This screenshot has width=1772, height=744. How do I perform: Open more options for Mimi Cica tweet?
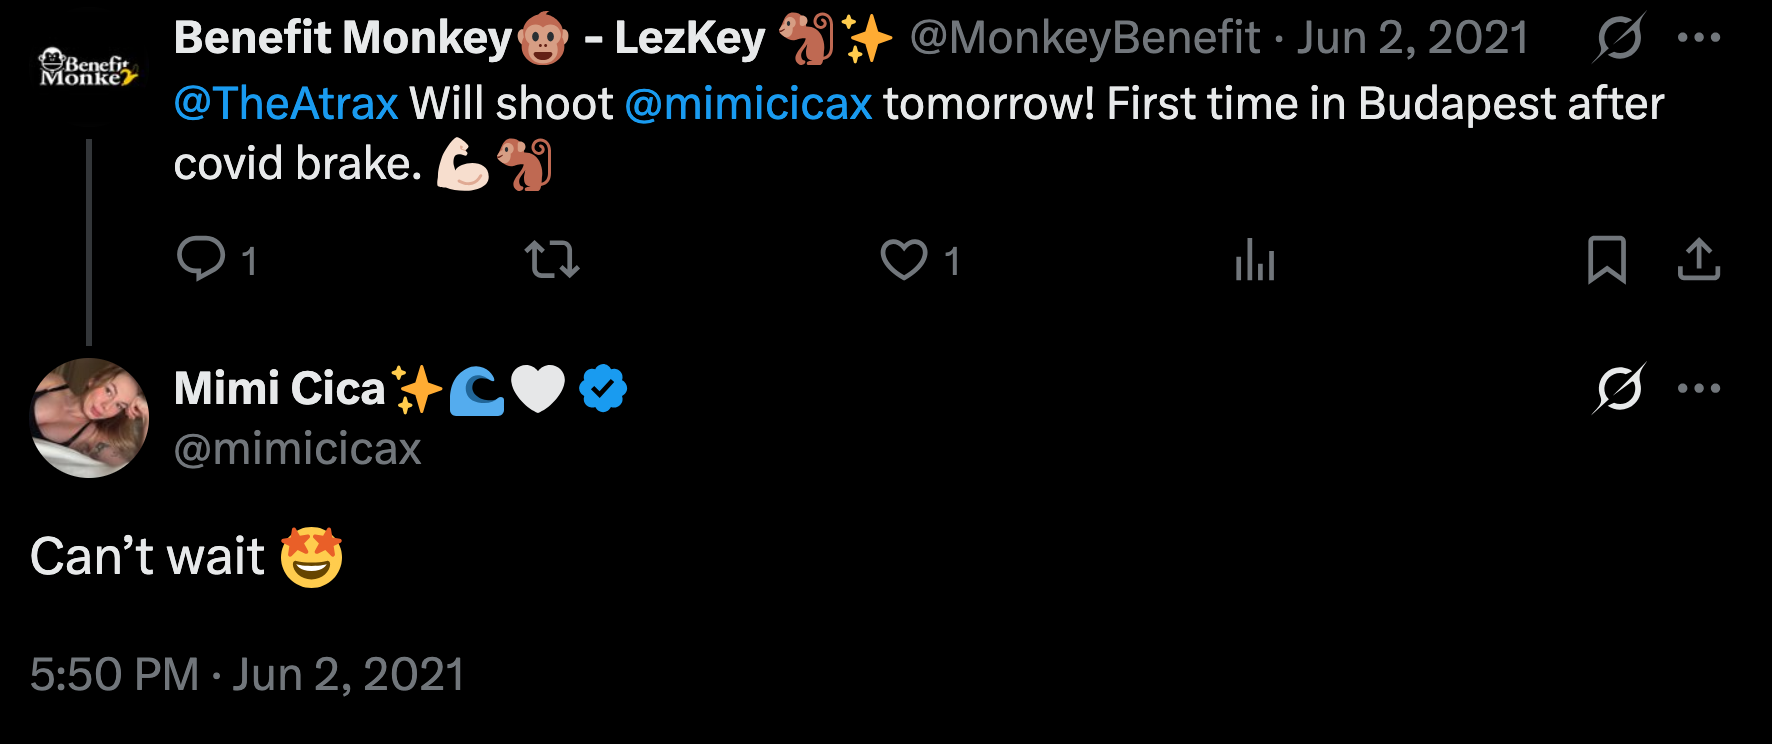(1698, 388)
